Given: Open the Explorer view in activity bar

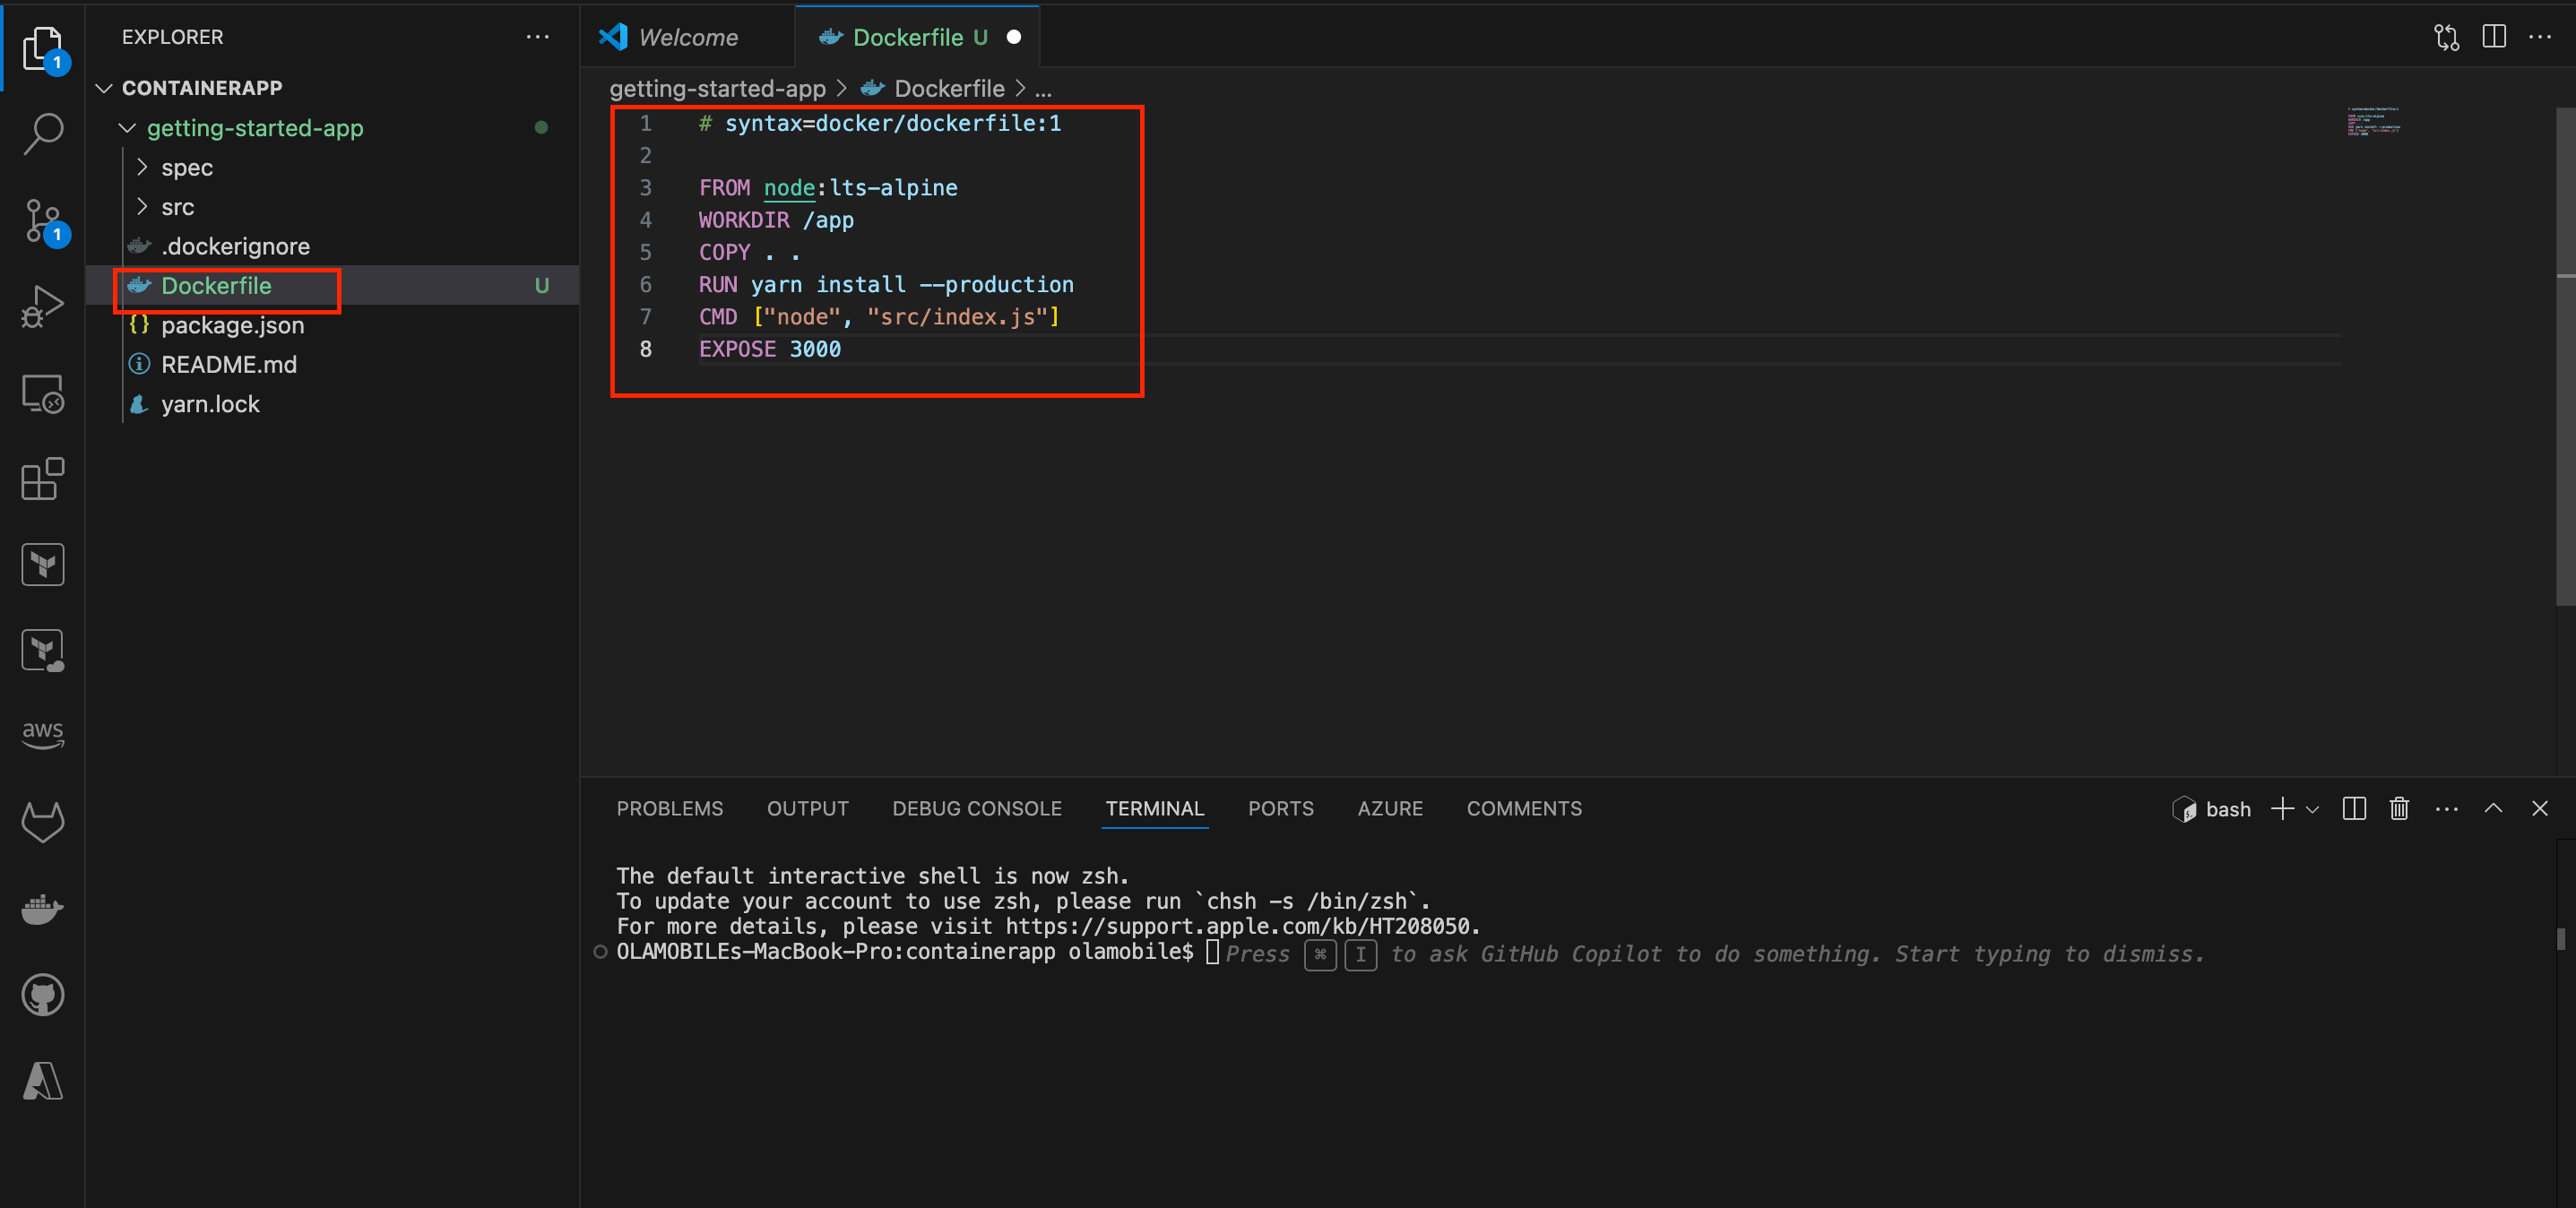Looking at the screenshot, I should tap(43, 47).
